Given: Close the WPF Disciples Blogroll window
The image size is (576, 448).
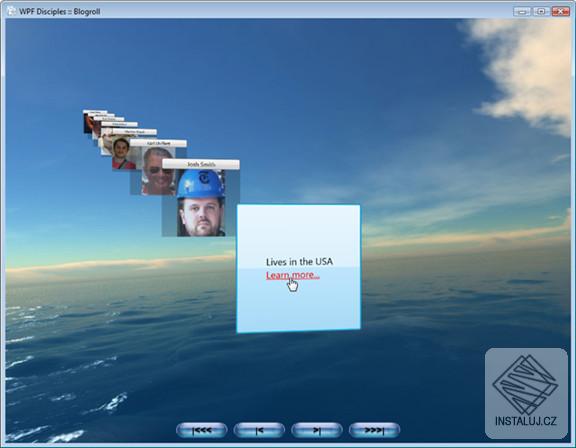Looking at the screenshot, I should (561, 11).
